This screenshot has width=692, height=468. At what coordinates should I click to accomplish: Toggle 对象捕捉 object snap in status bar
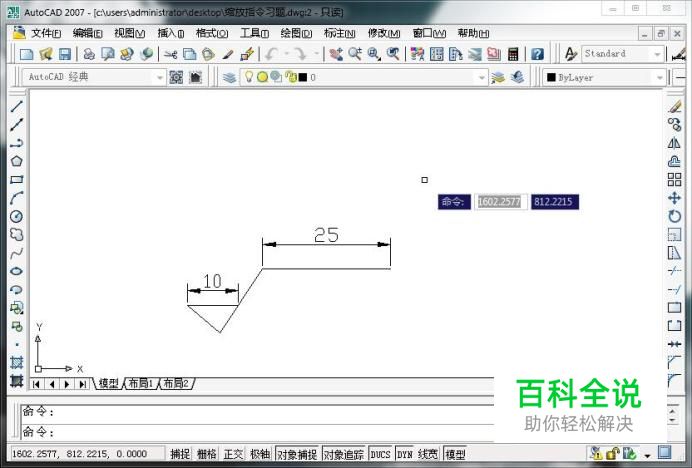tap(297, 454)
